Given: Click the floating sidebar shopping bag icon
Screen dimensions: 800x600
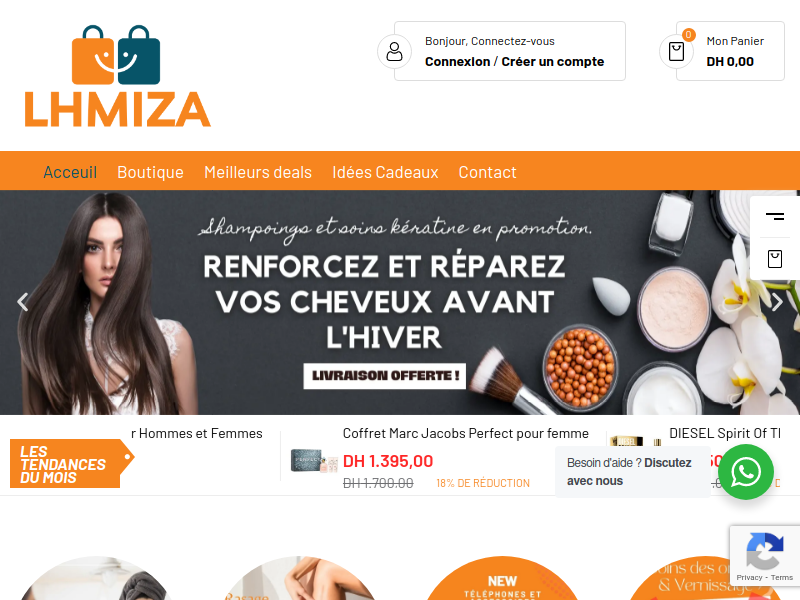Looking at the screenshot, I should coord(774,259).
